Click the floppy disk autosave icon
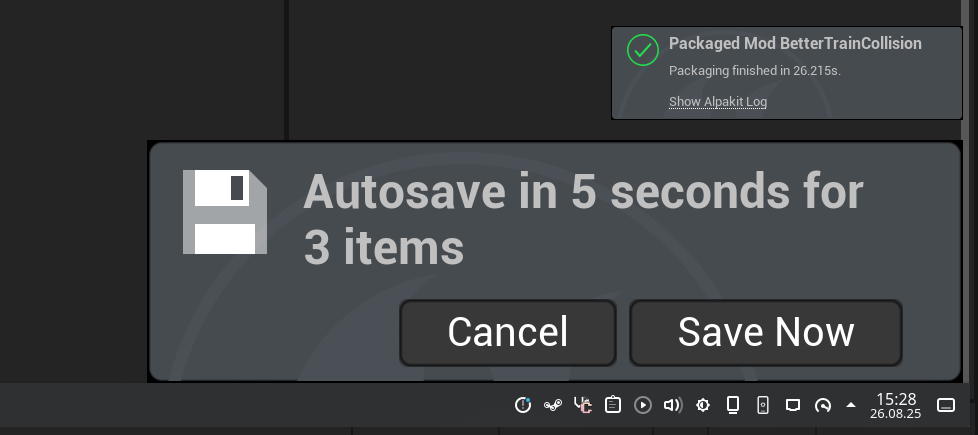978x435 pixels. pyautogui.click(x=225, y=212)
